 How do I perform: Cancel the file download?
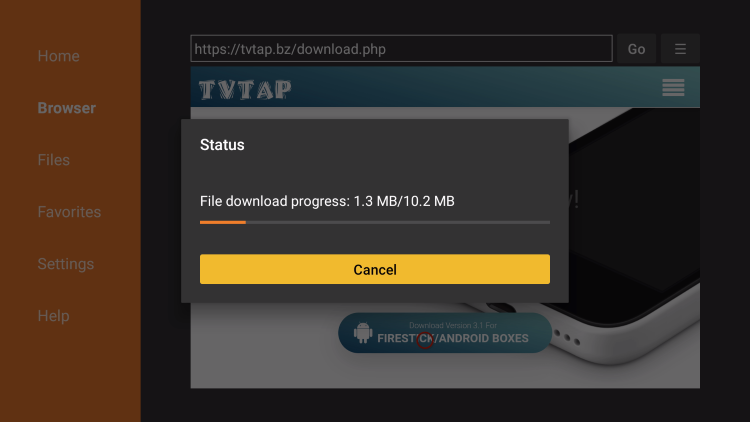[375, 269]
